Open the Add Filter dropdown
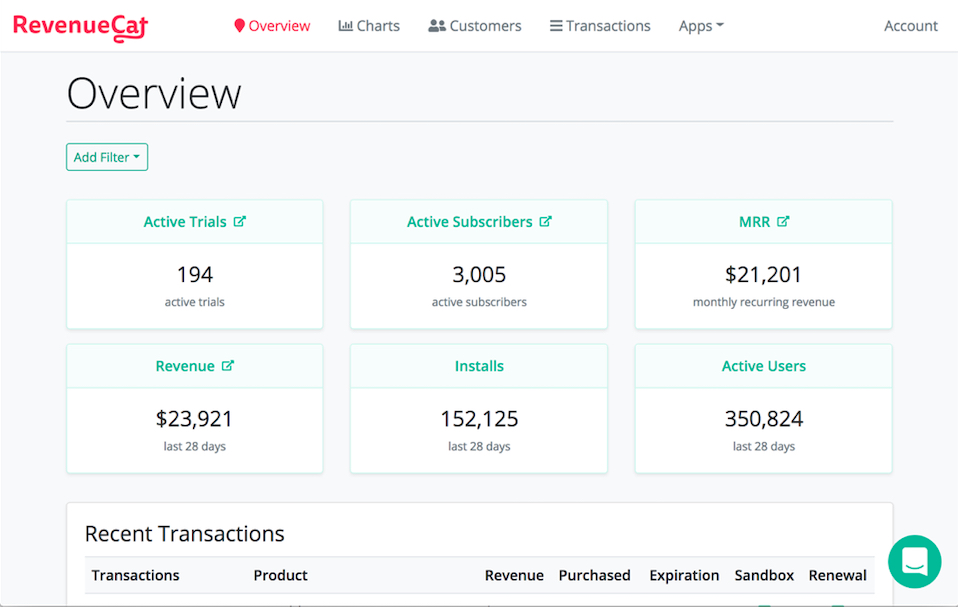 coord(107,157)
